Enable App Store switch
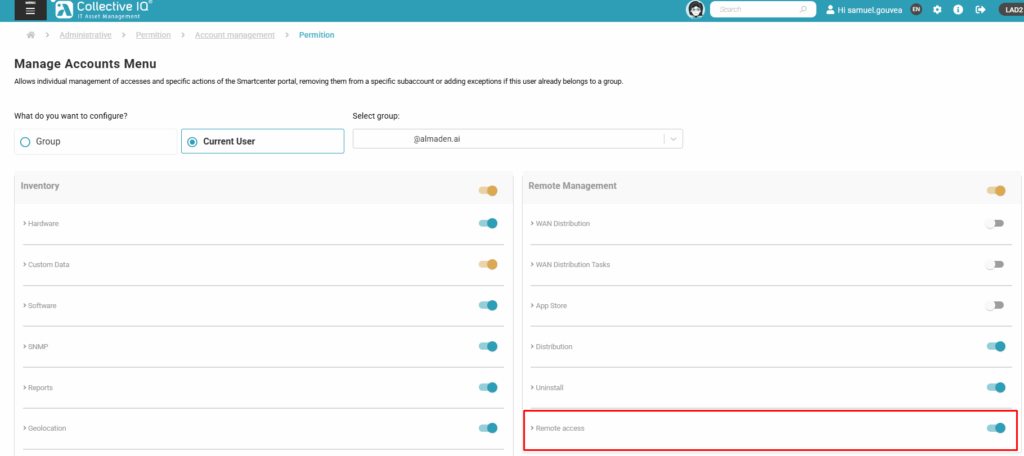Screen dimensions: 1024x456 pyautogui.click(x=995, y=305)
